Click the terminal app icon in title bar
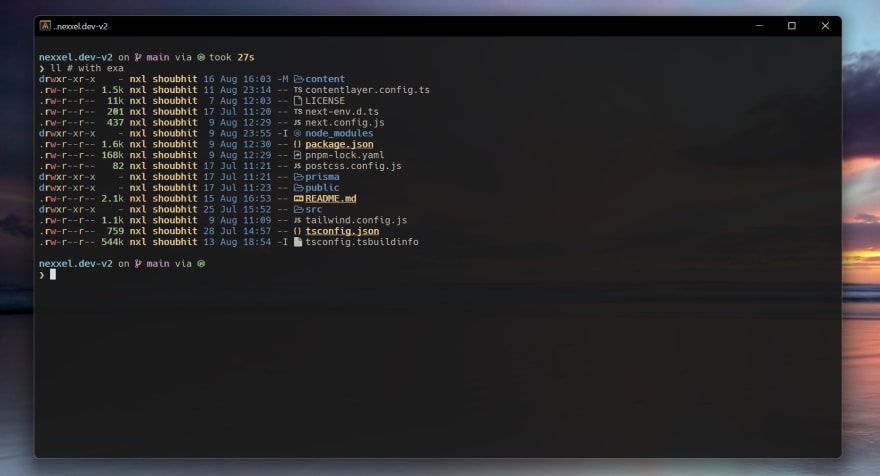Viewport: 880px width, 476px height. point(45,26)
